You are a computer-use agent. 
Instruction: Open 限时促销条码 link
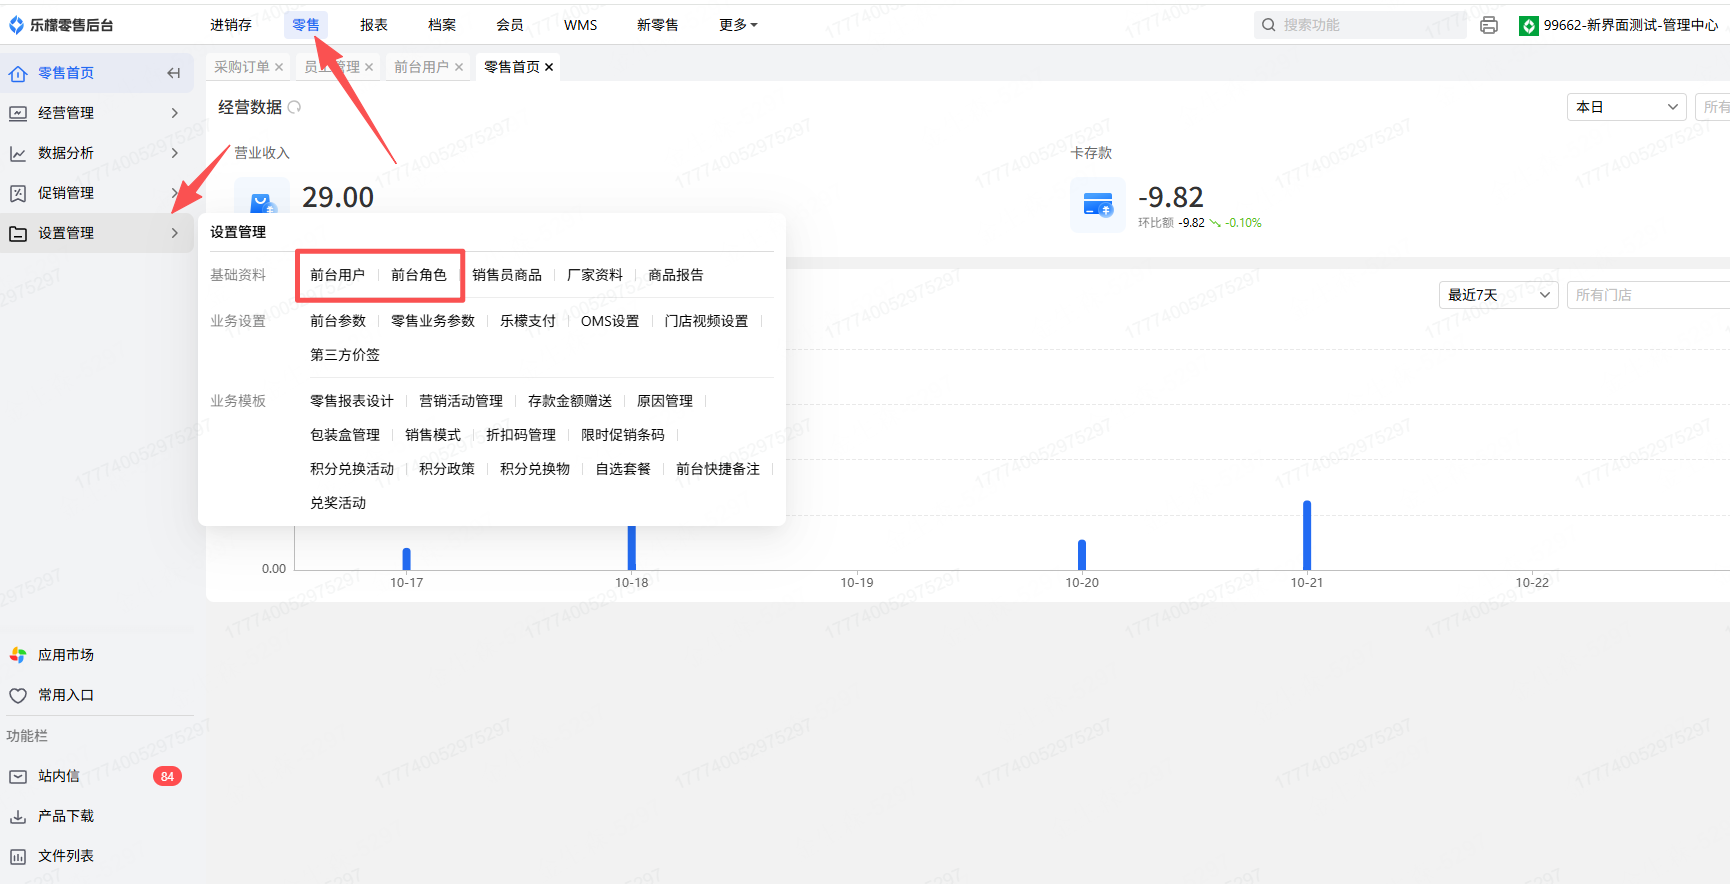[623, 435]
